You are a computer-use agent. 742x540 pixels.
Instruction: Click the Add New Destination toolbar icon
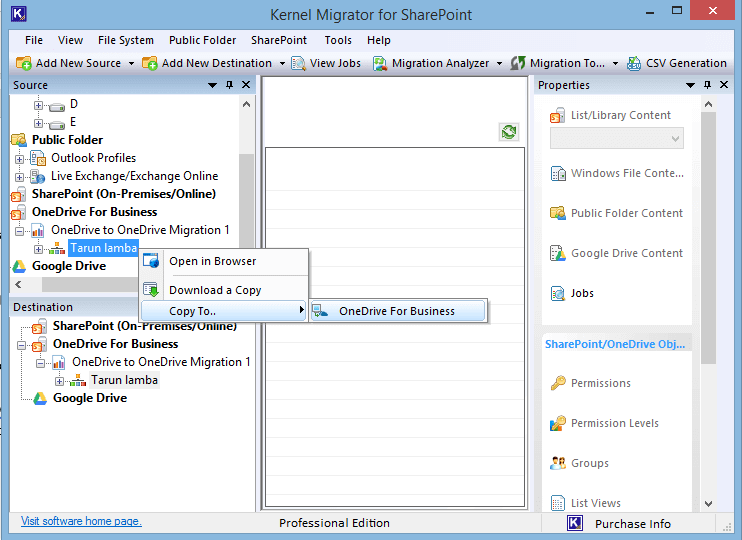(x=151, y=63)
